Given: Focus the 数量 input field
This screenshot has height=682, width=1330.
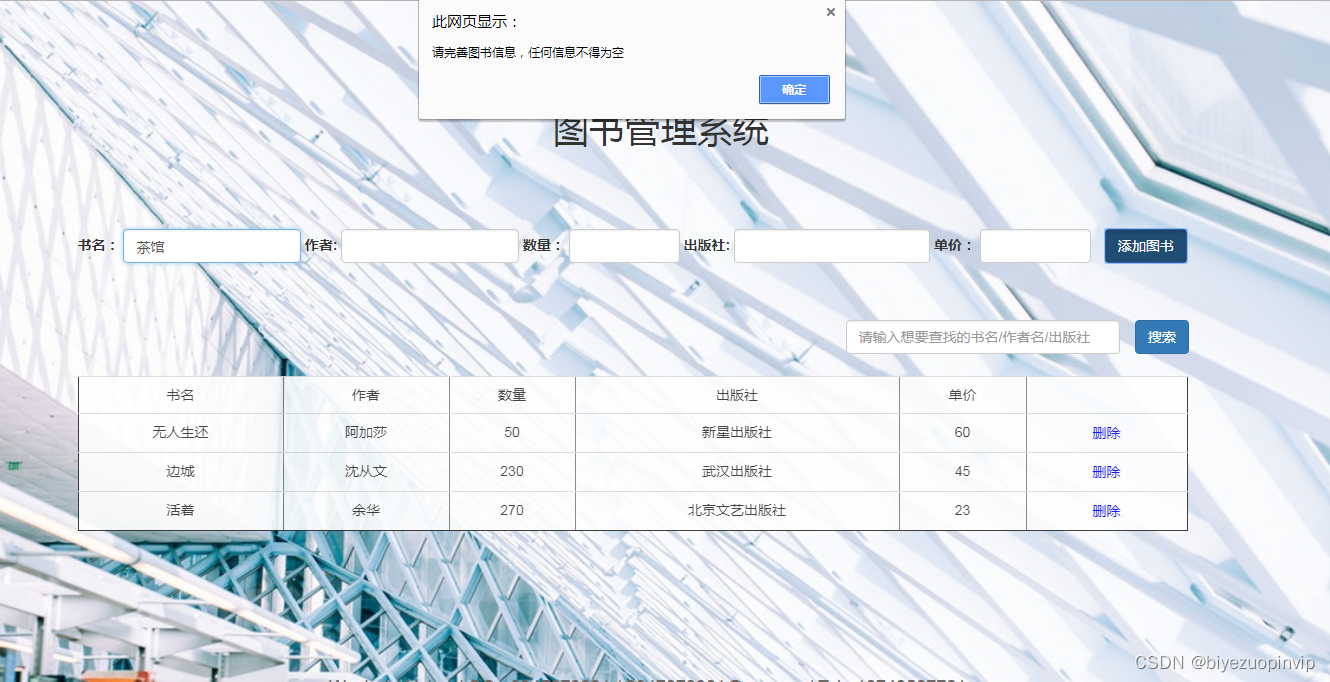Looking at the screenshot, I should (624, 246).
